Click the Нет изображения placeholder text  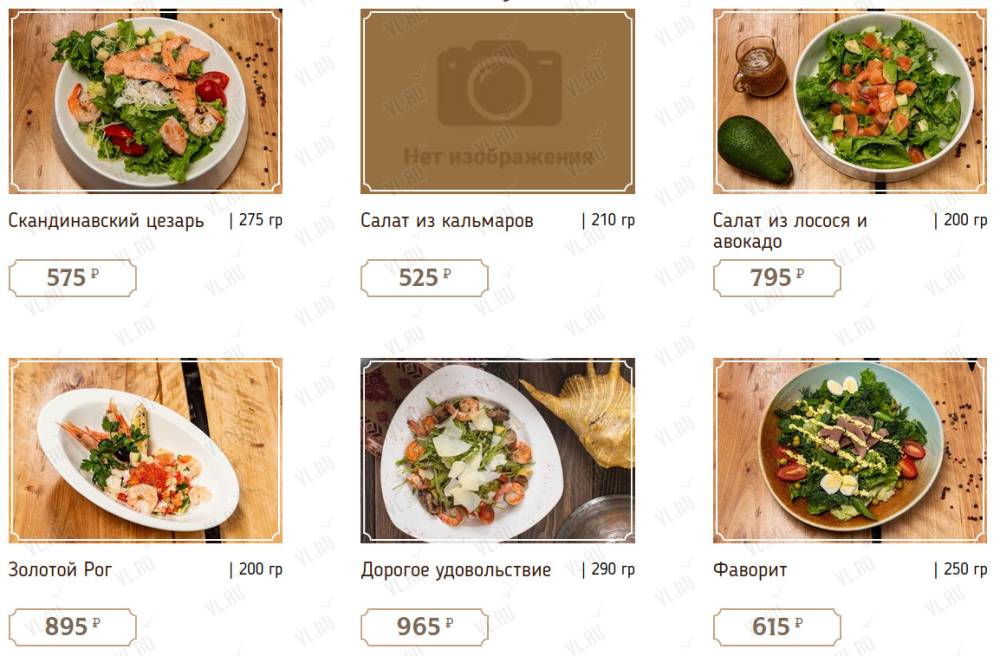click(498, 156)
